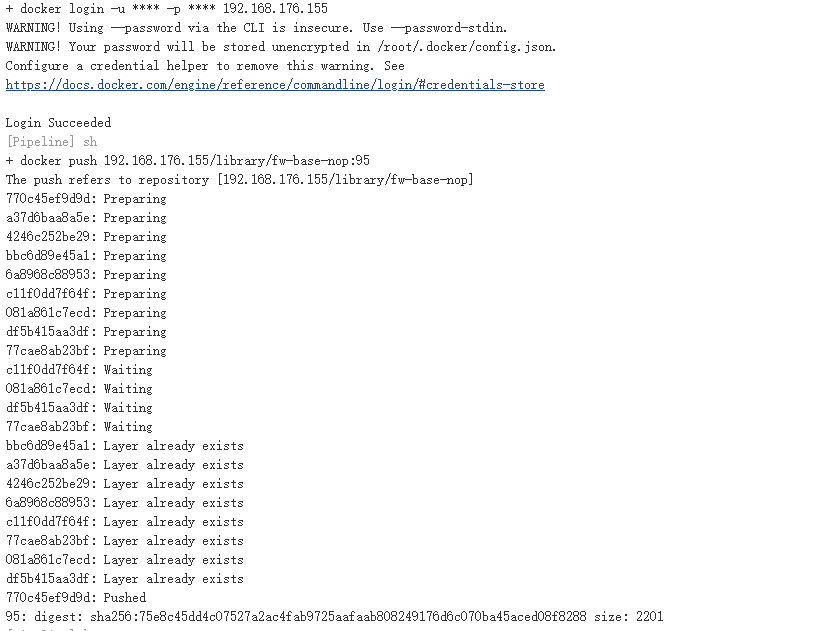Click the docker push command line
The image size is (825, 631).
coord(188,161)
